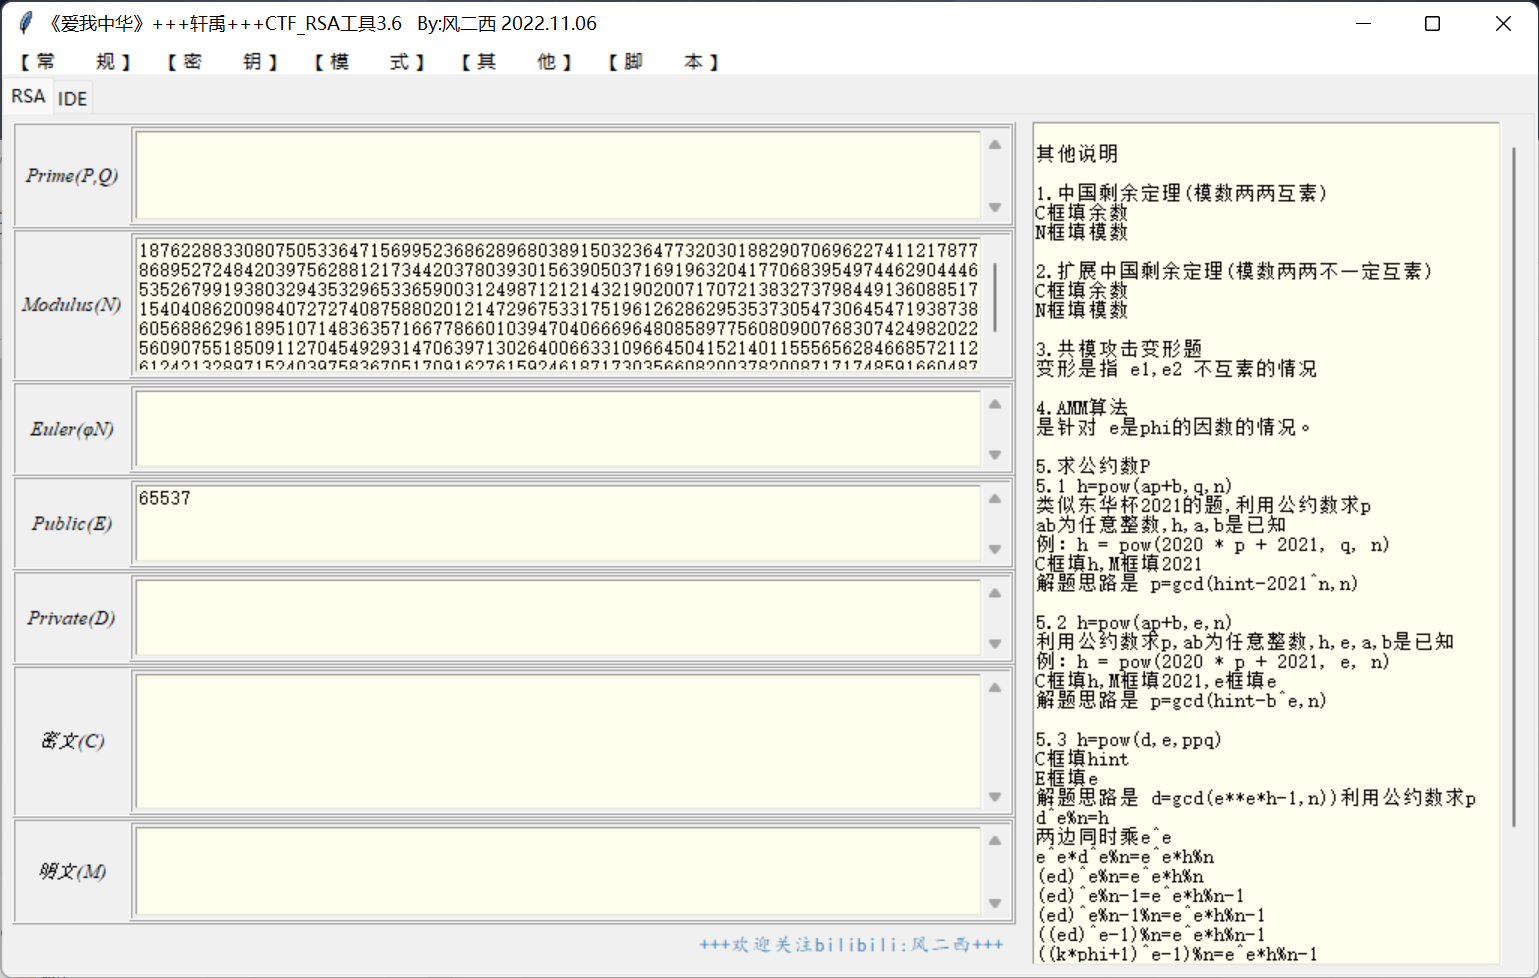Click Euler(φN) scrollbar down arrow
This screenshot has height=978, width=1539.
click(995, 455)
